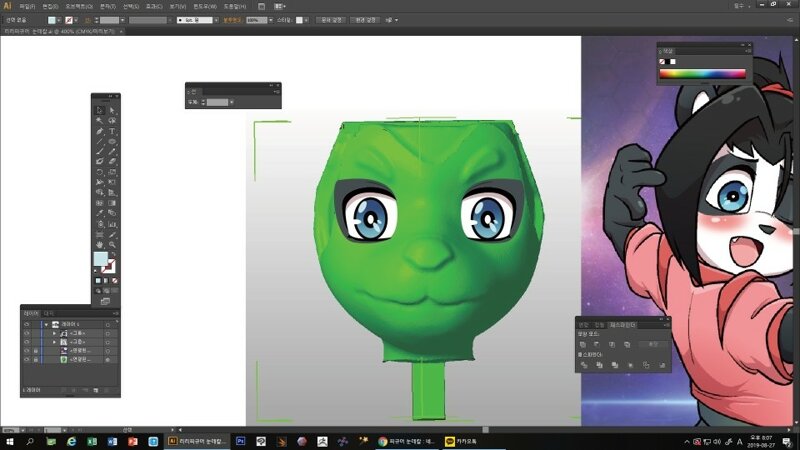Select the Hand tool
The height and width of the screenshot is (450, 800).
click(x=99, y=245)
